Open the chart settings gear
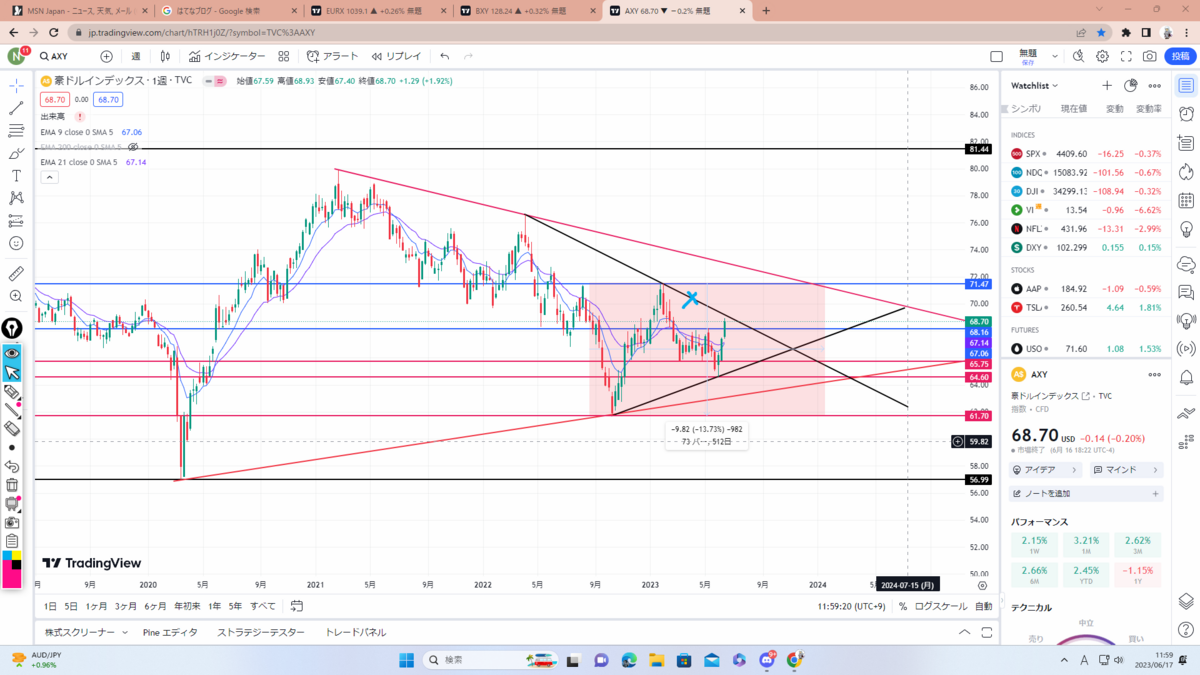This screenshot has width=1200, height=675. coord(1103,57)
